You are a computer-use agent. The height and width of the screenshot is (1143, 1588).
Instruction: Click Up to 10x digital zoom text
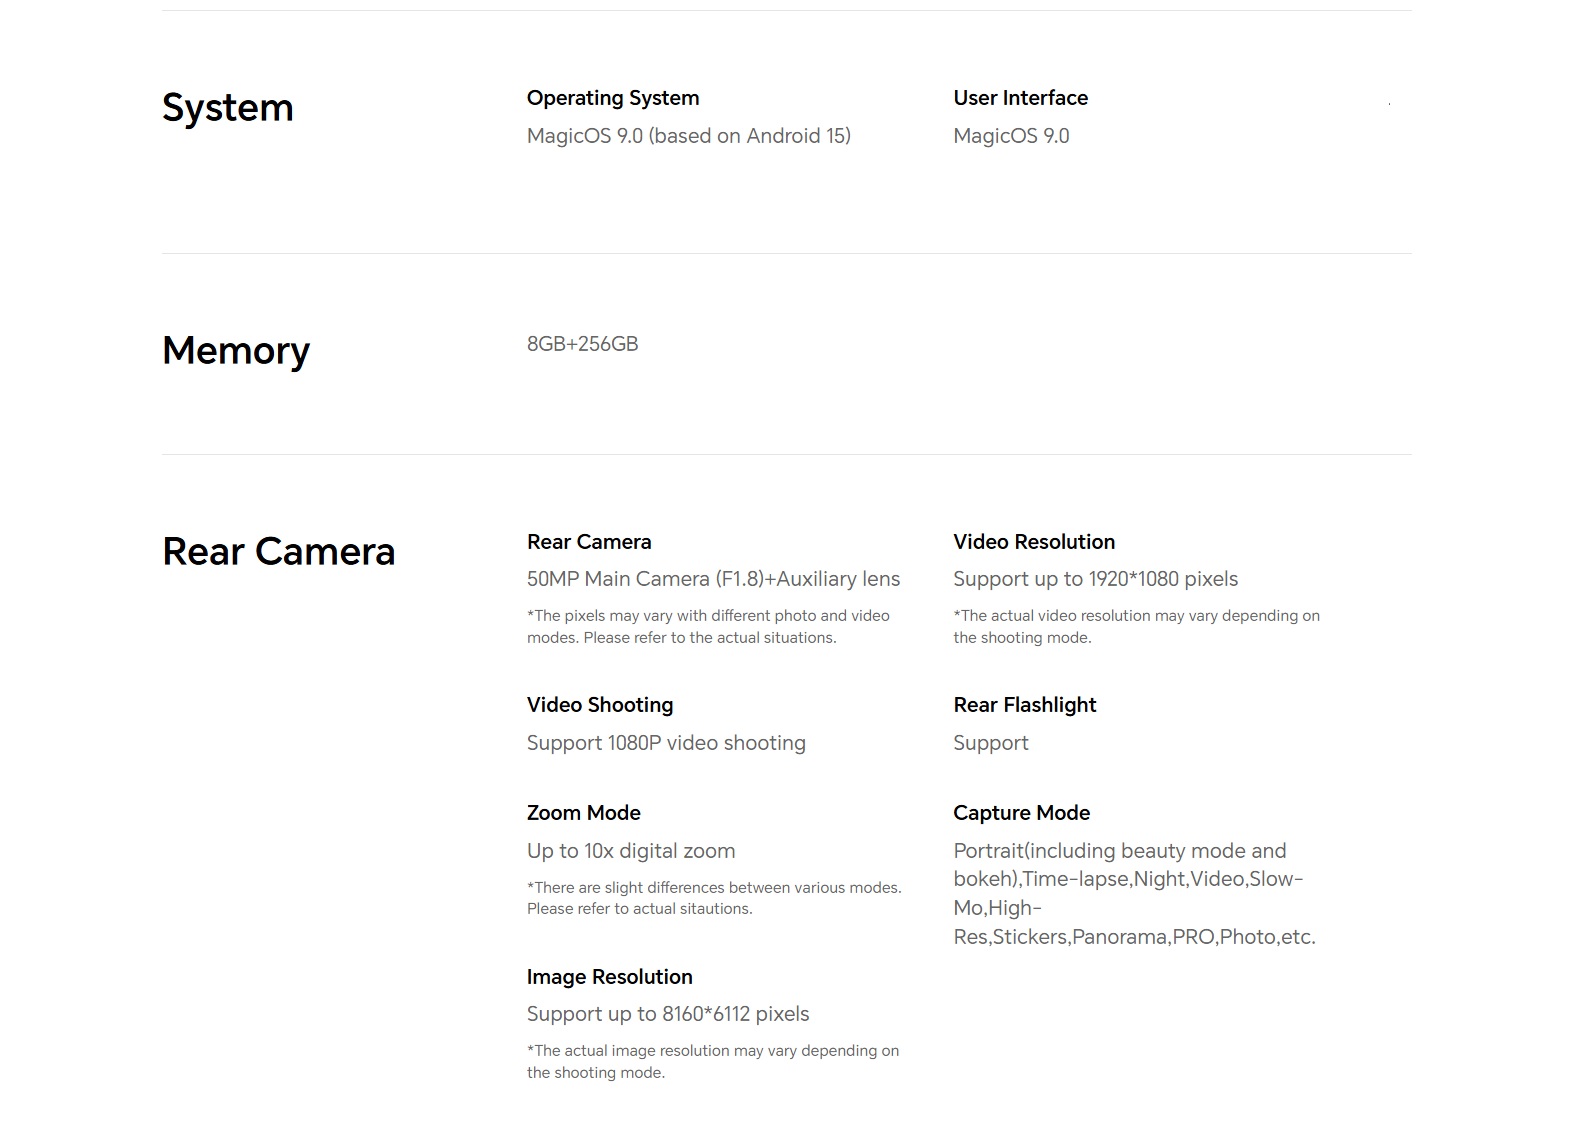[631, 851]
